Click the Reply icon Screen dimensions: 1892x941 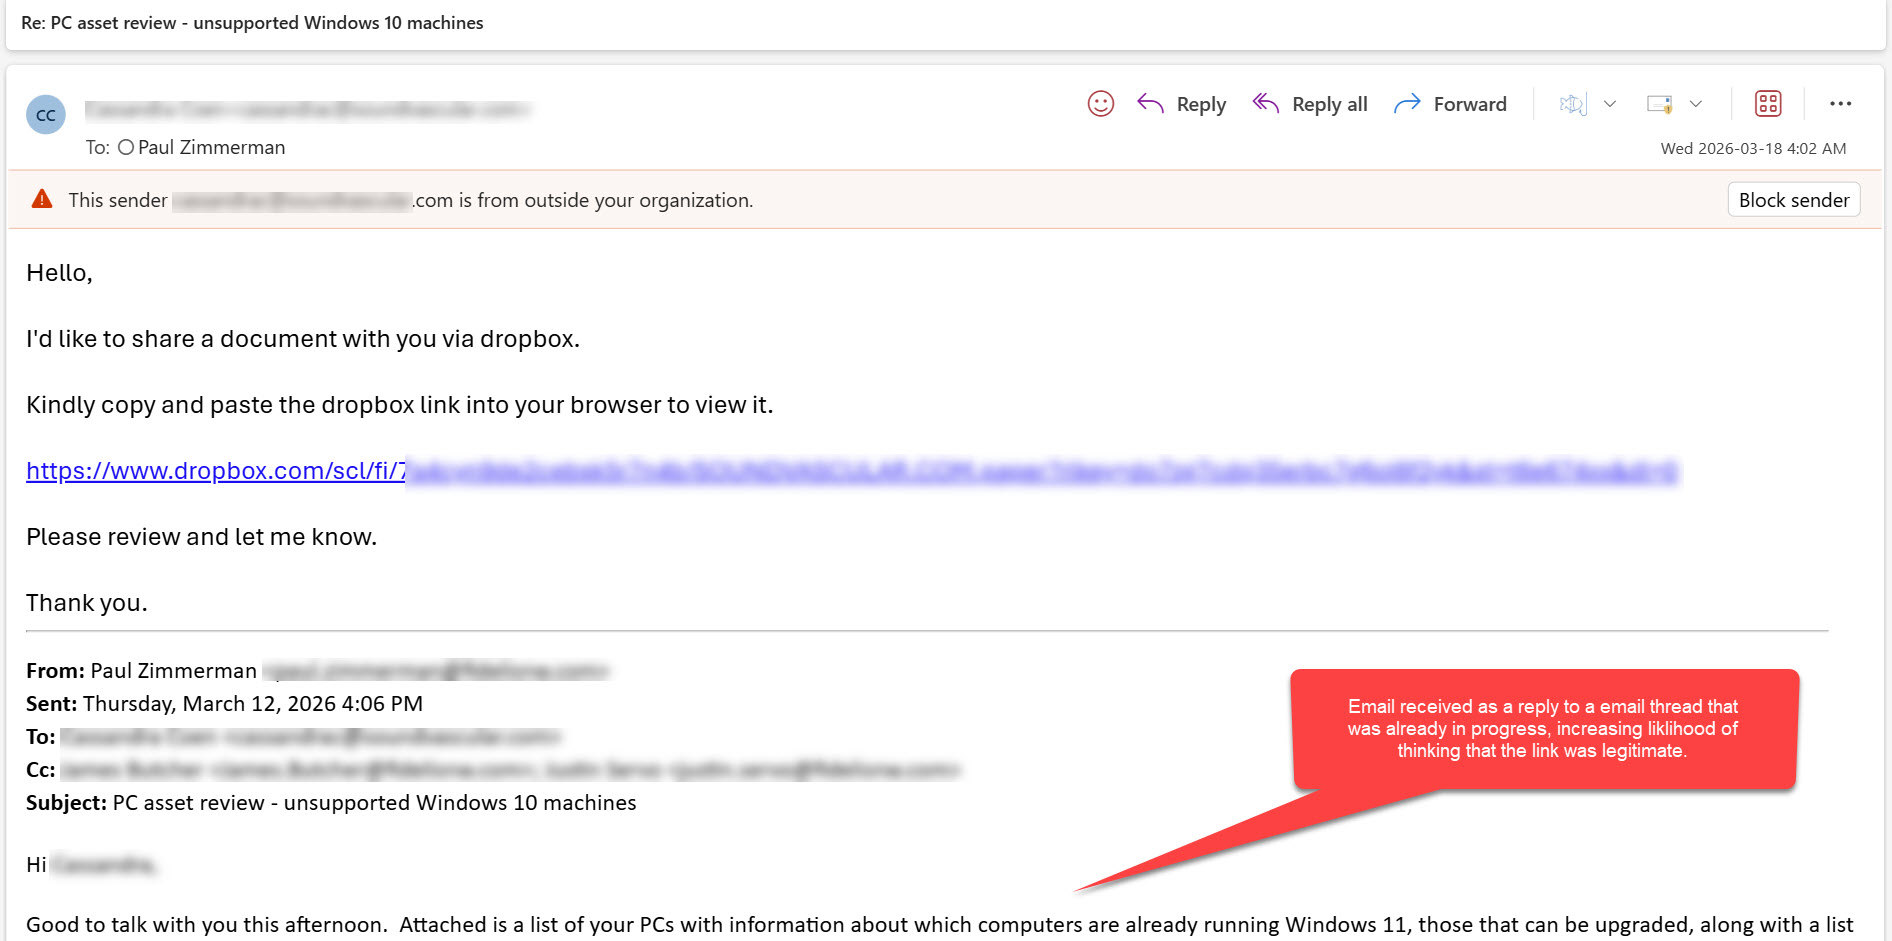click(1151, 103)
